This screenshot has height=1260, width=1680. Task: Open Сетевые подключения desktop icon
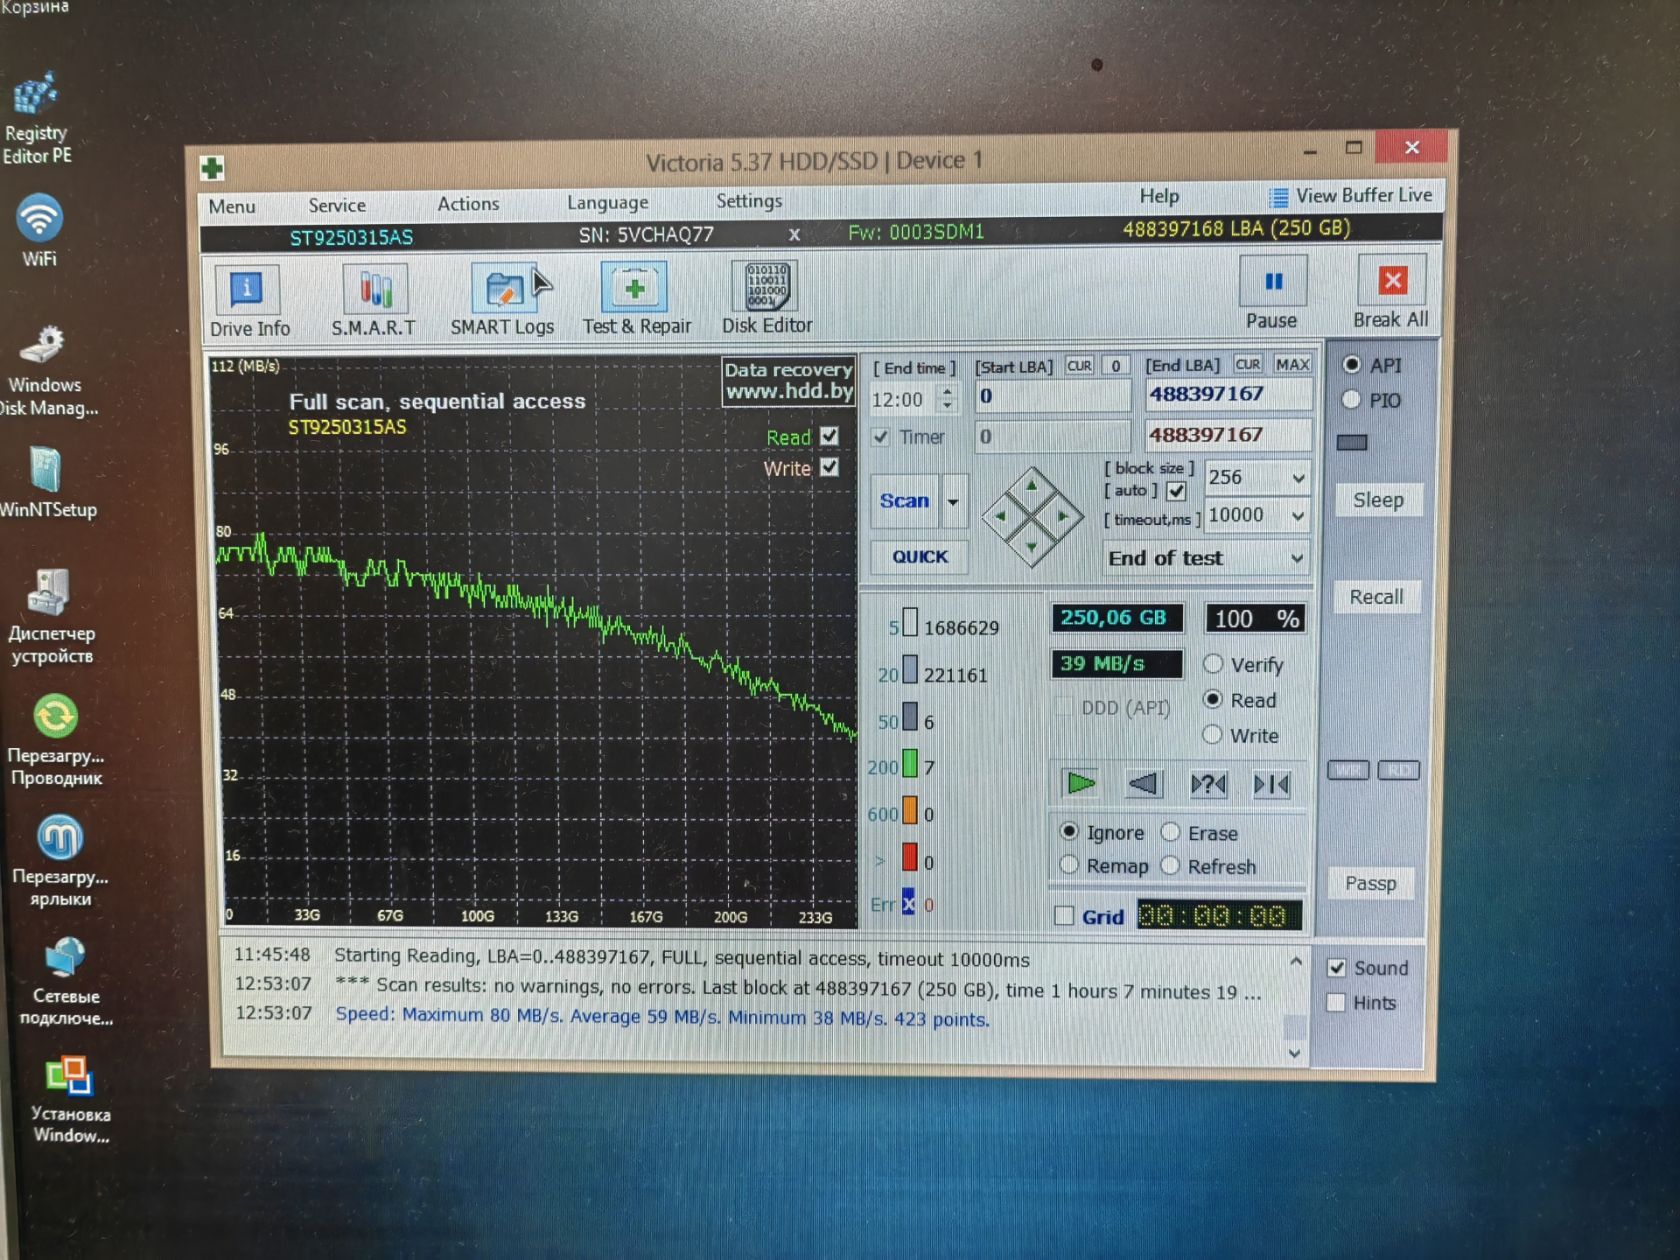point(64,982)
